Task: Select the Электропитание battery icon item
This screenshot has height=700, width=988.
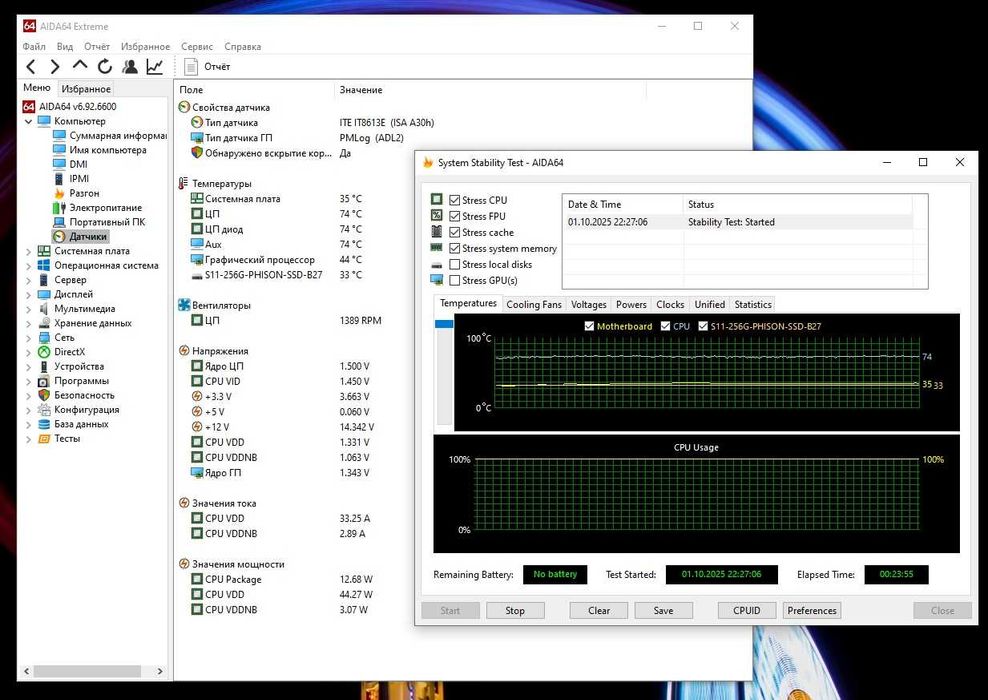Action: tap(59, 207)
